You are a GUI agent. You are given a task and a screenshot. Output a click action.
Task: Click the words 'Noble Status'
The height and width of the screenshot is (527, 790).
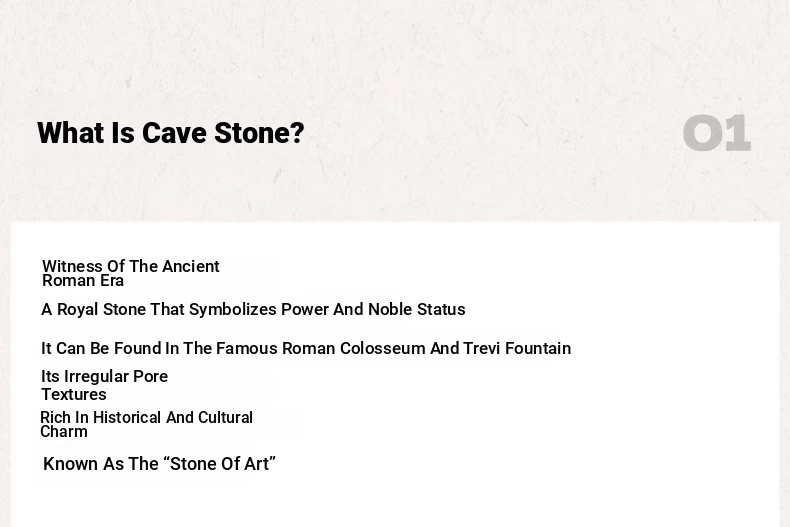pos(417,309)
